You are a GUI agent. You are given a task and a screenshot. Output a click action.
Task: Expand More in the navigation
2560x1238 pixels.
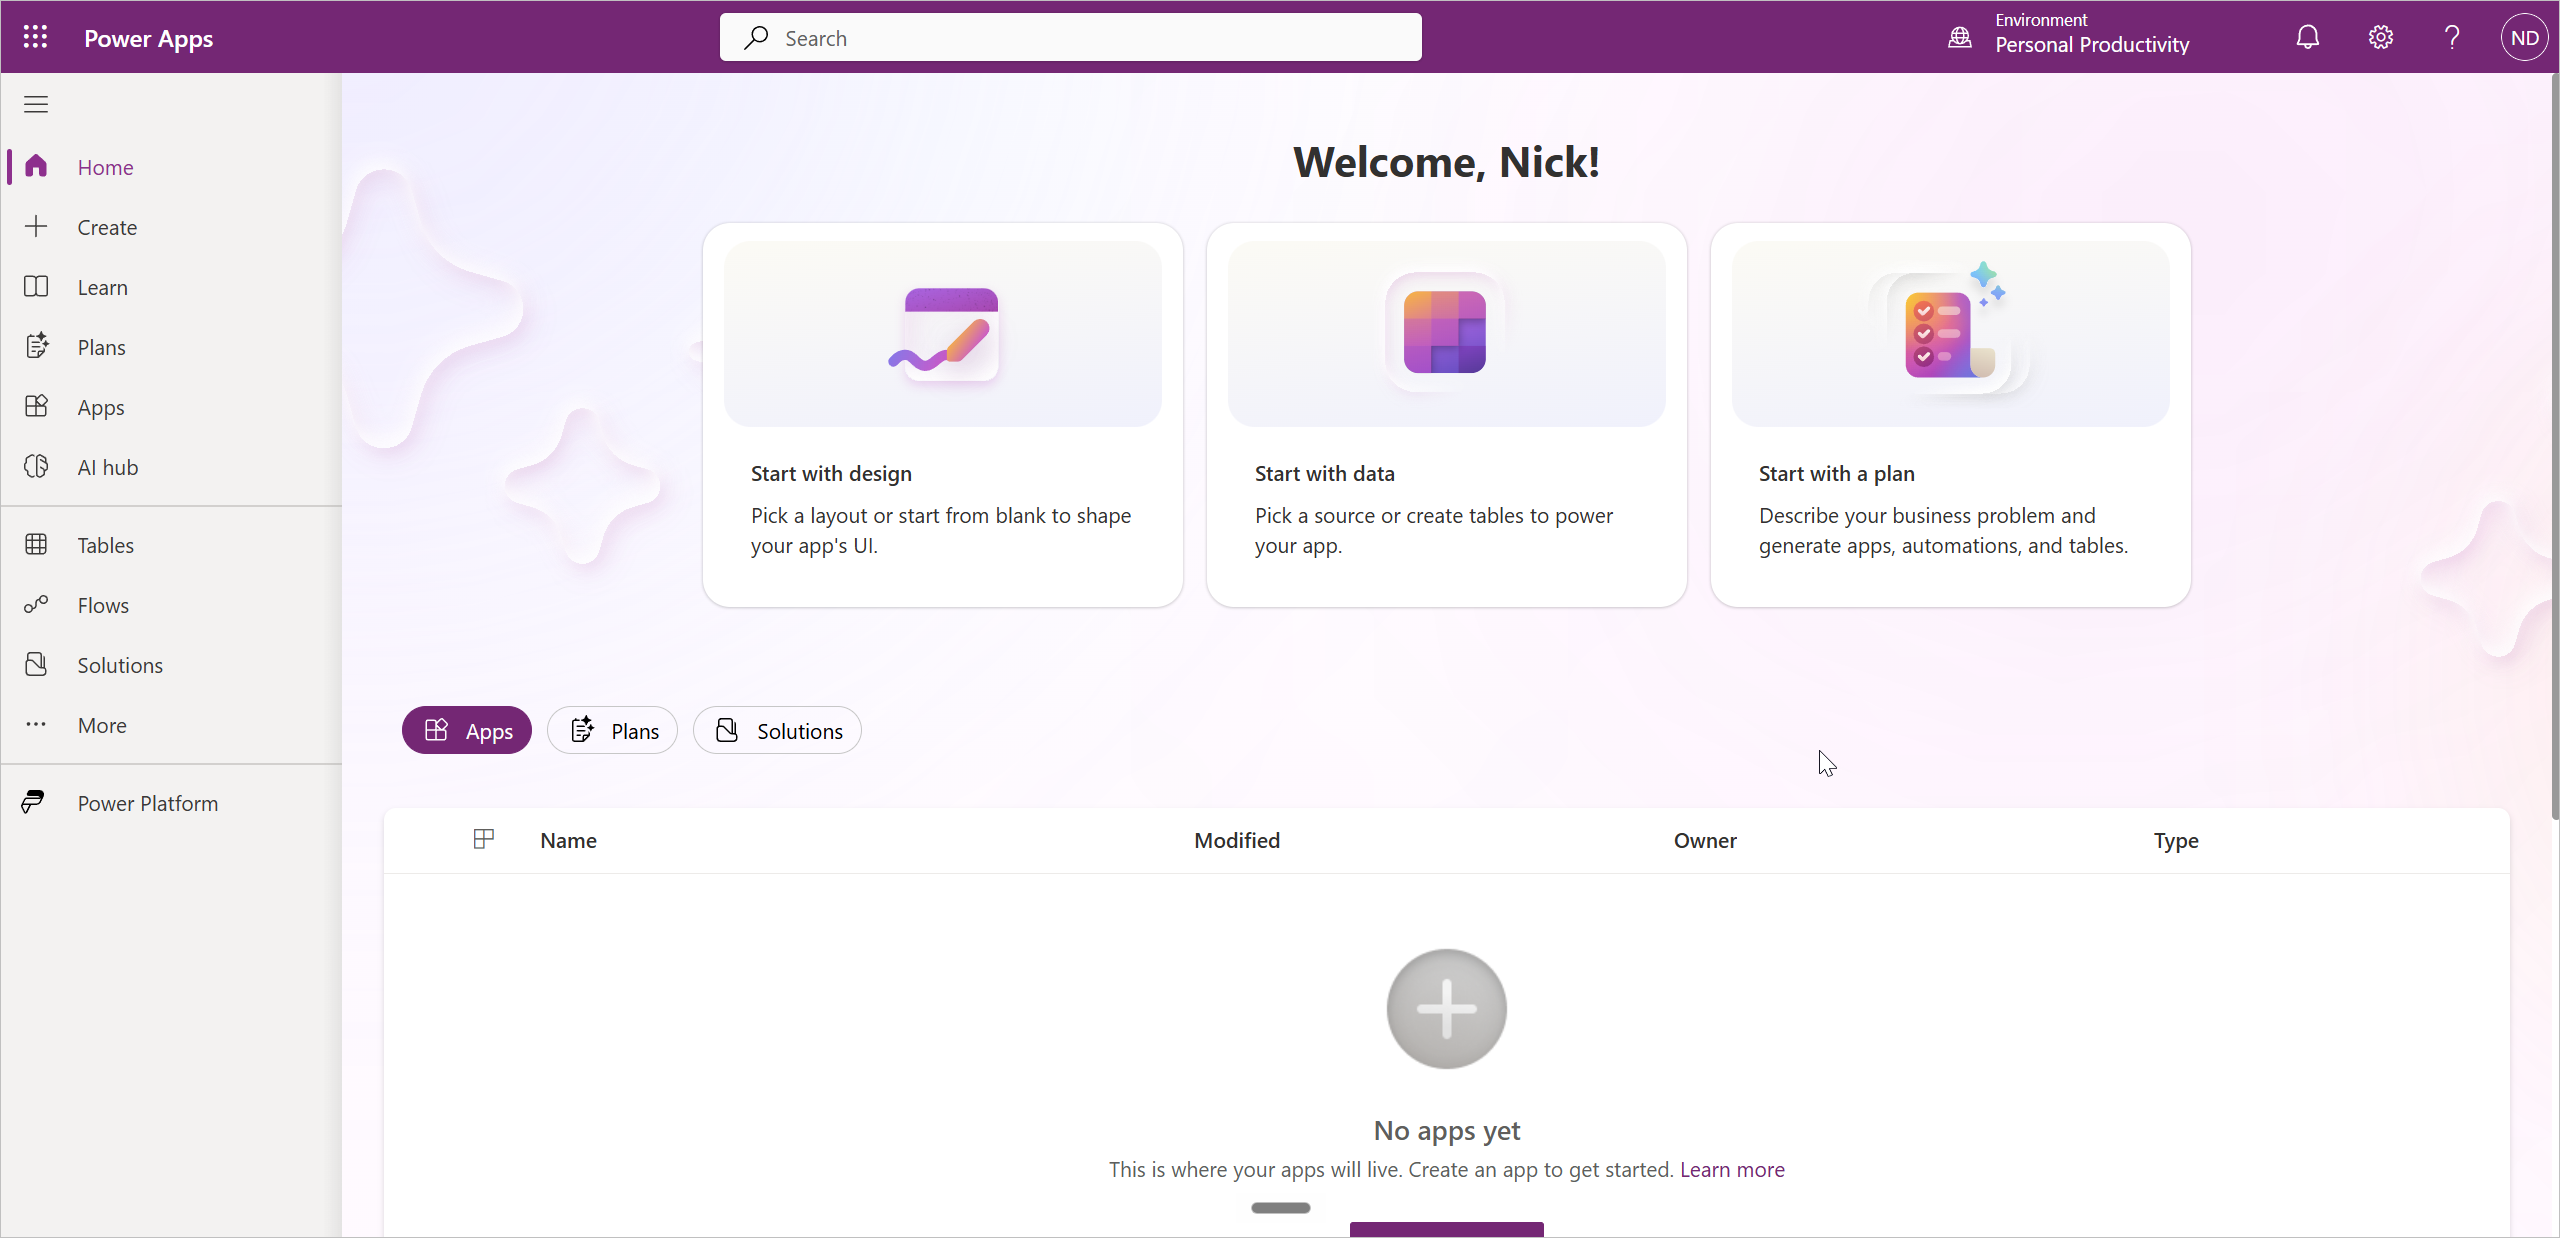[171, 725]
